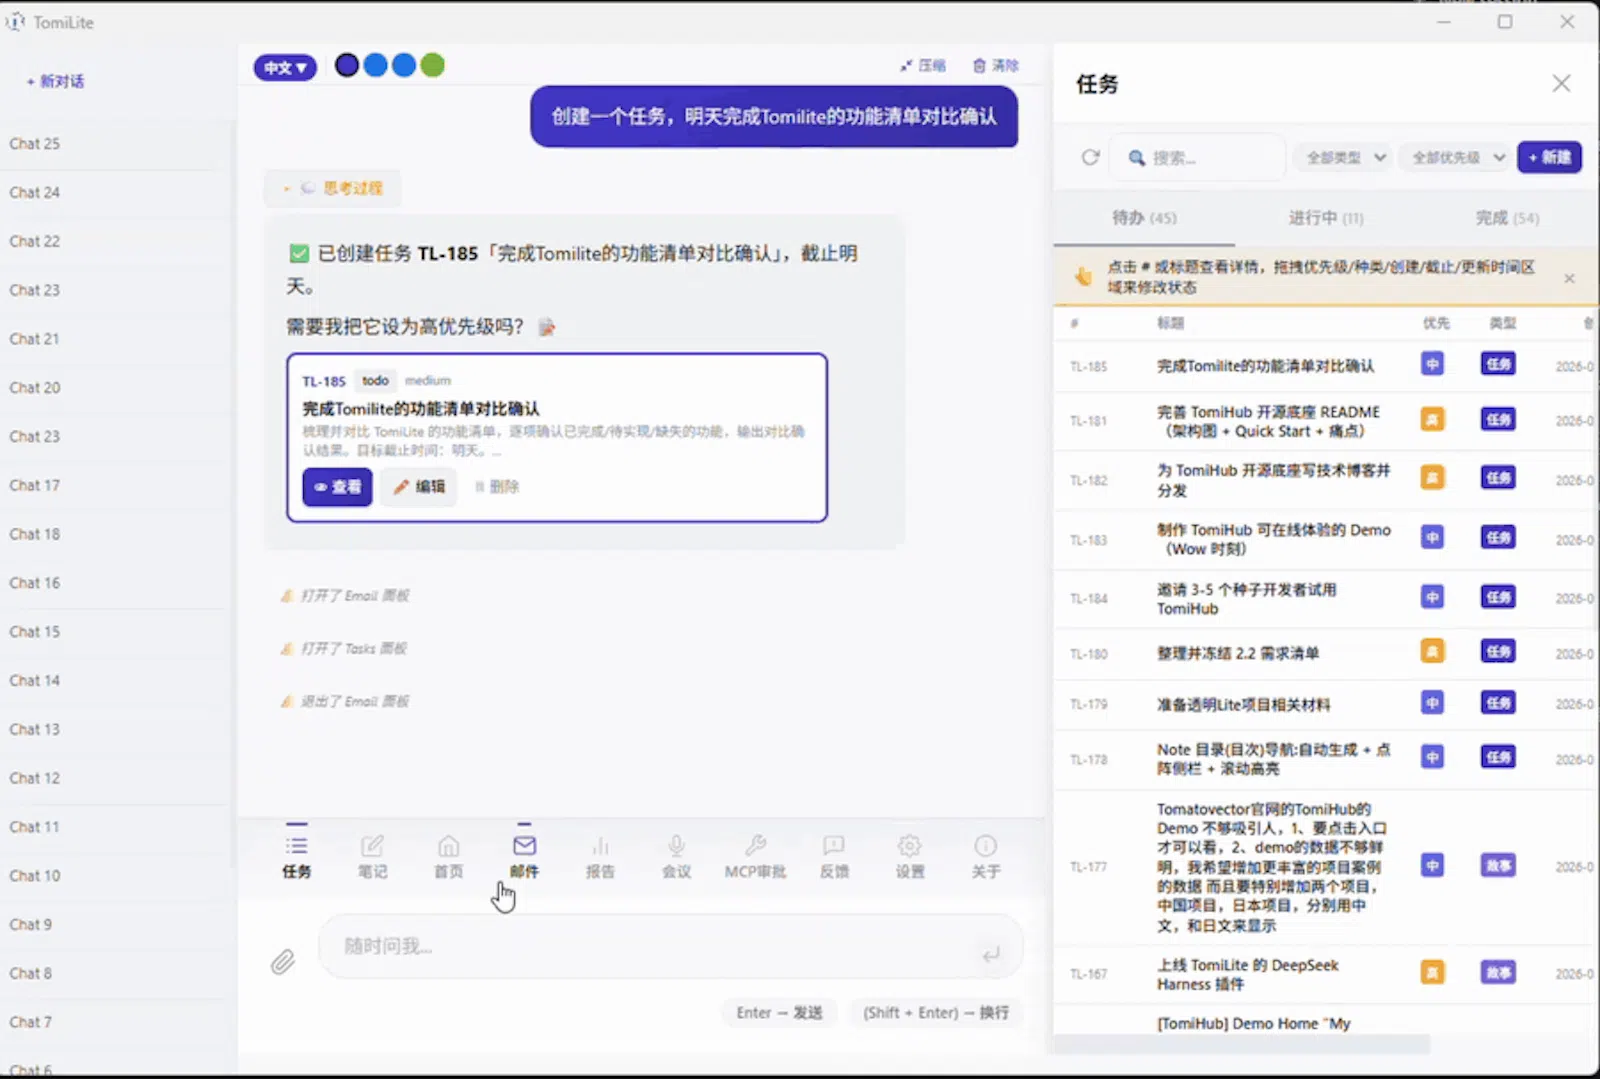The image size is (1600, 1079).
Task: Click the TomiLite app logo icon
Action: [16, 21]
